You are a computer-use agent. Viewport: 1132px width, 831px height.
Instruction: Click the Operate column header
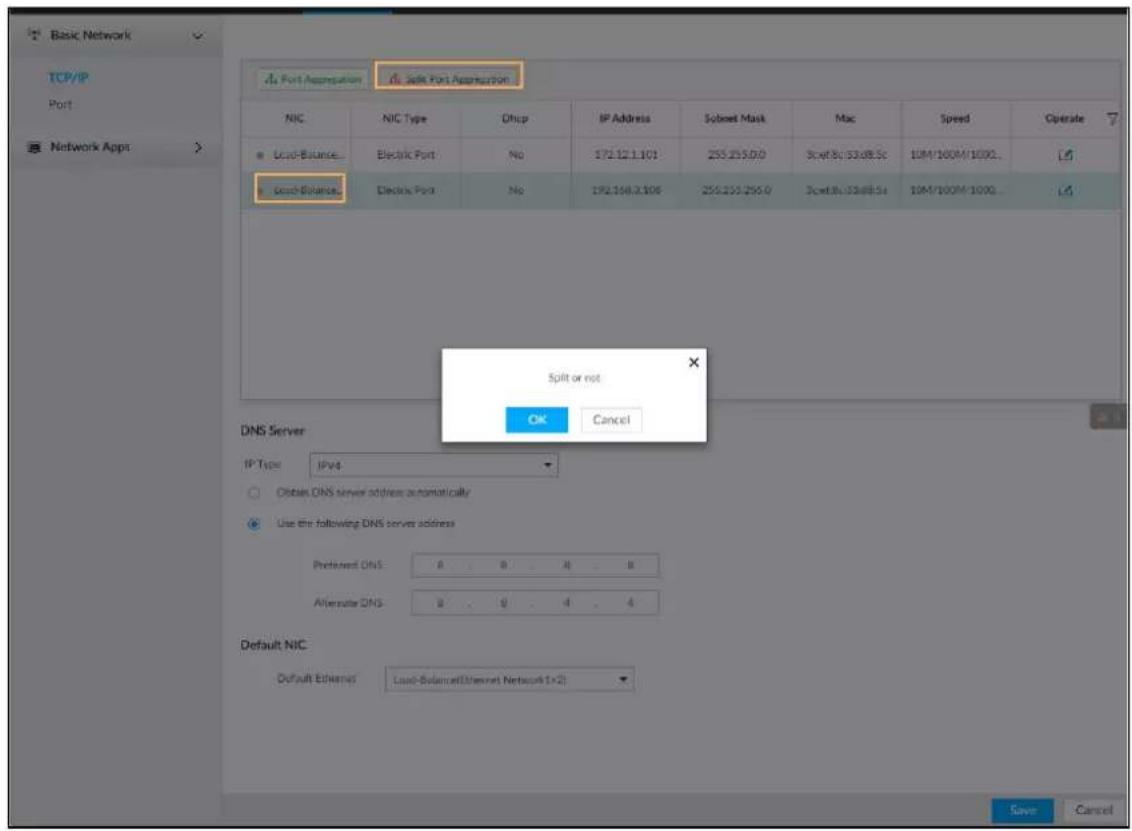[1064, 118]
